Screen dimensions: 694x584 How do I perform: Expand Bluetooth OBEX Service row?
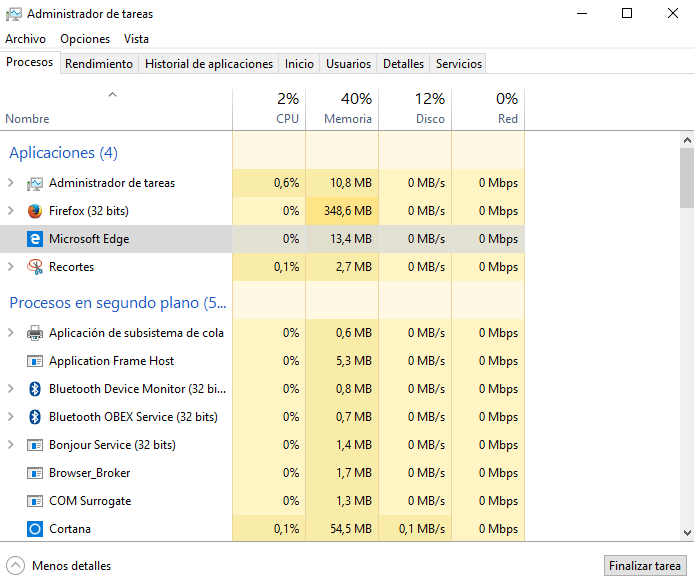pos(11,417)
